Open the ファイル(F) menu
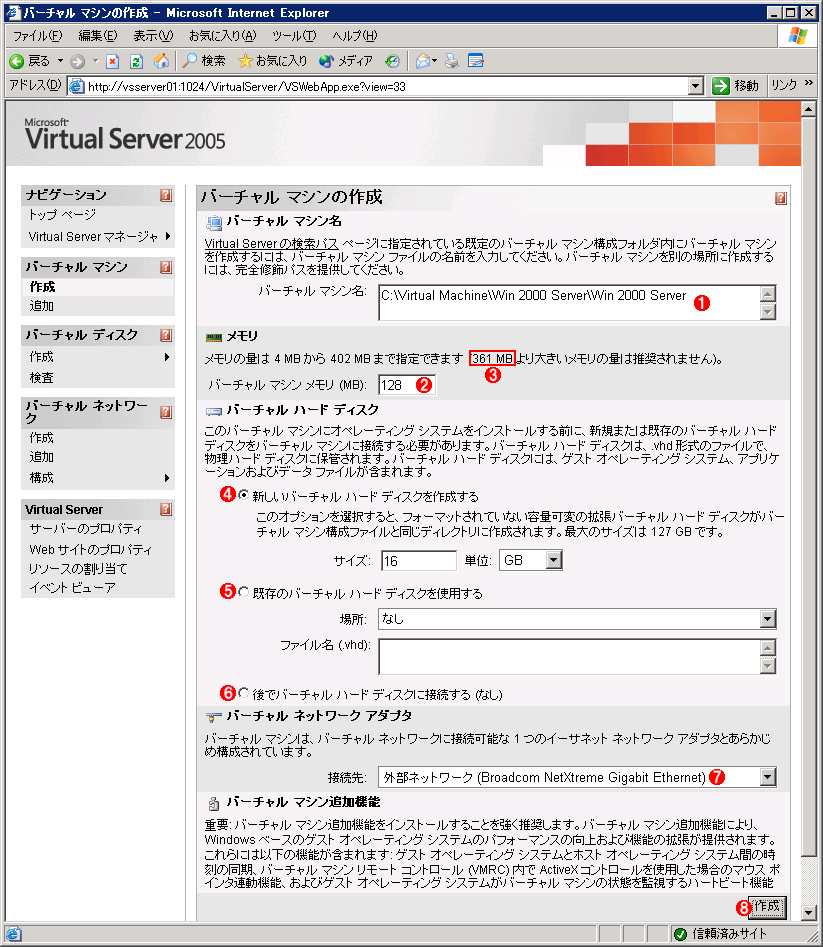 37,36
